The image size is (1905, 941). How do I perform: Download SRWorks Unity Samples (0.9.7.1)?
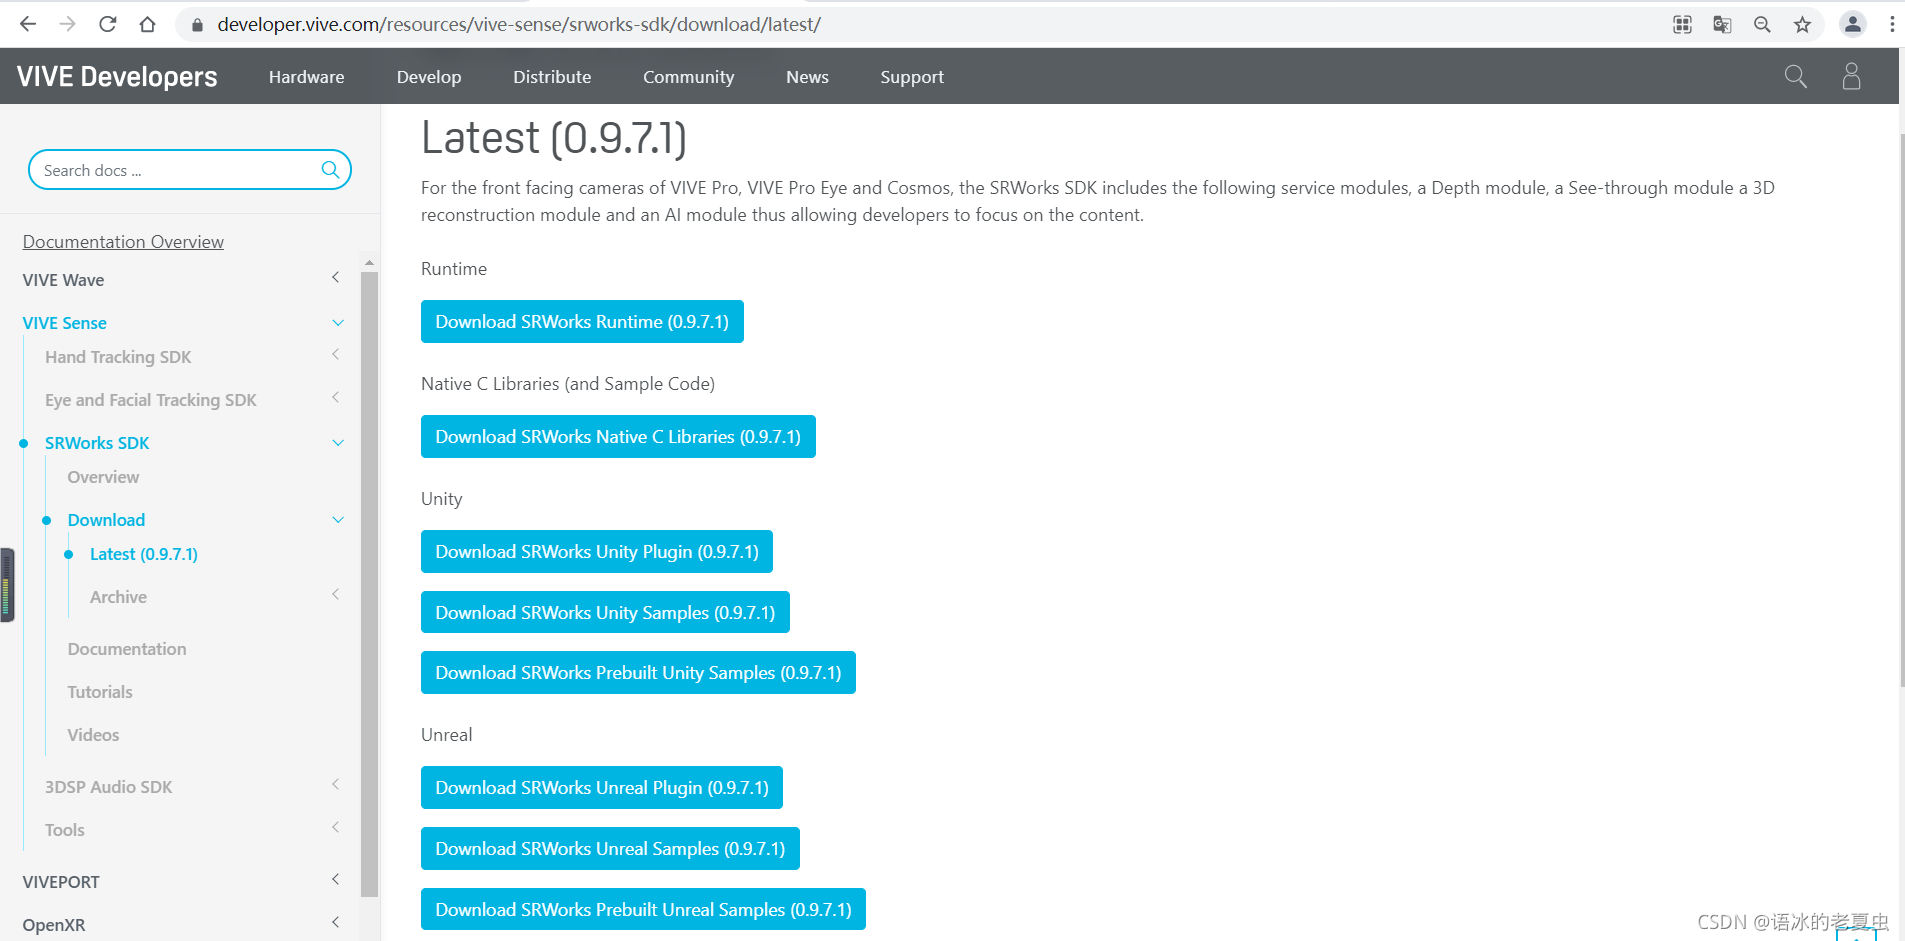click(x=605, y=613)
